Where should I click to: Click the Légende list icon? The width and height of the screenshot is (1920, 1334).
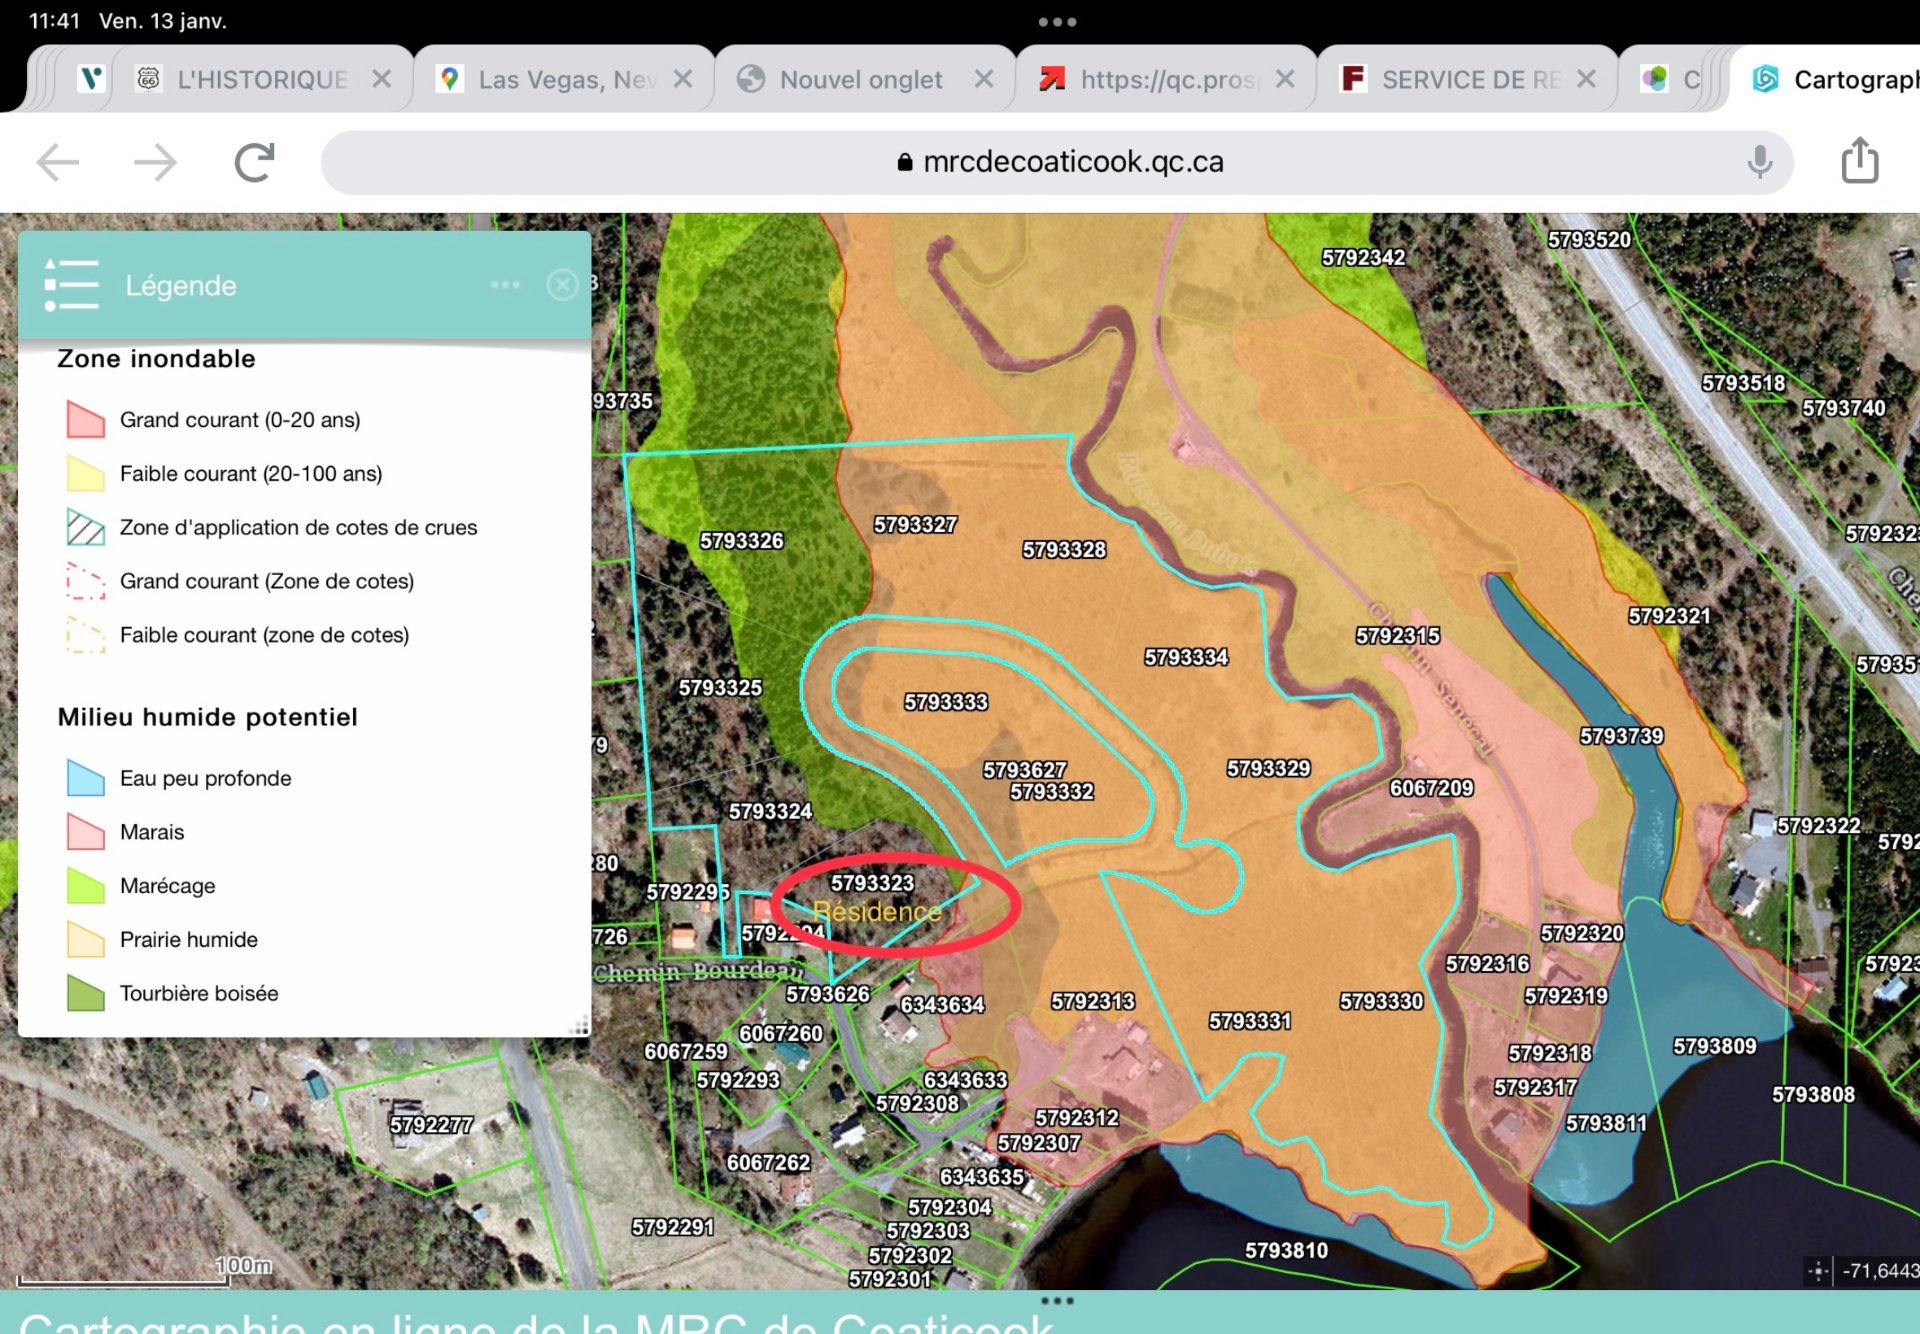pyautogui.click(x=71, y=285)
